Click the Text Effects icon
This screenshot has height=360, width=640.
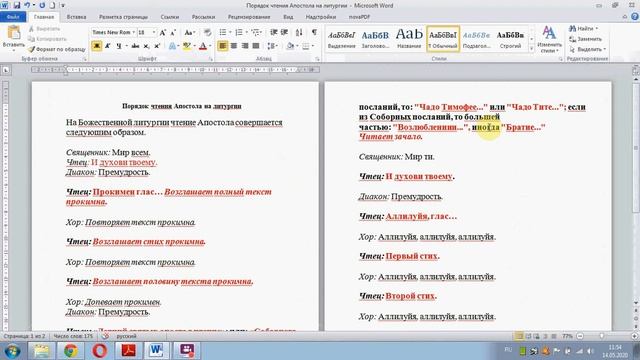(x=172, y=46)
